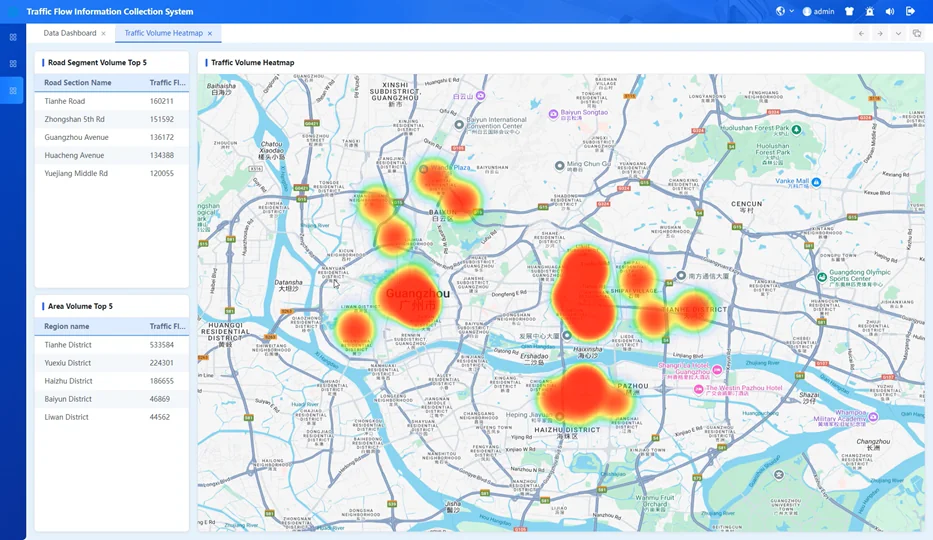Image resolution: width=933 pixels, height=540 pixels.
Task: Click the Region name column header
Action: [x=67, y=326]
